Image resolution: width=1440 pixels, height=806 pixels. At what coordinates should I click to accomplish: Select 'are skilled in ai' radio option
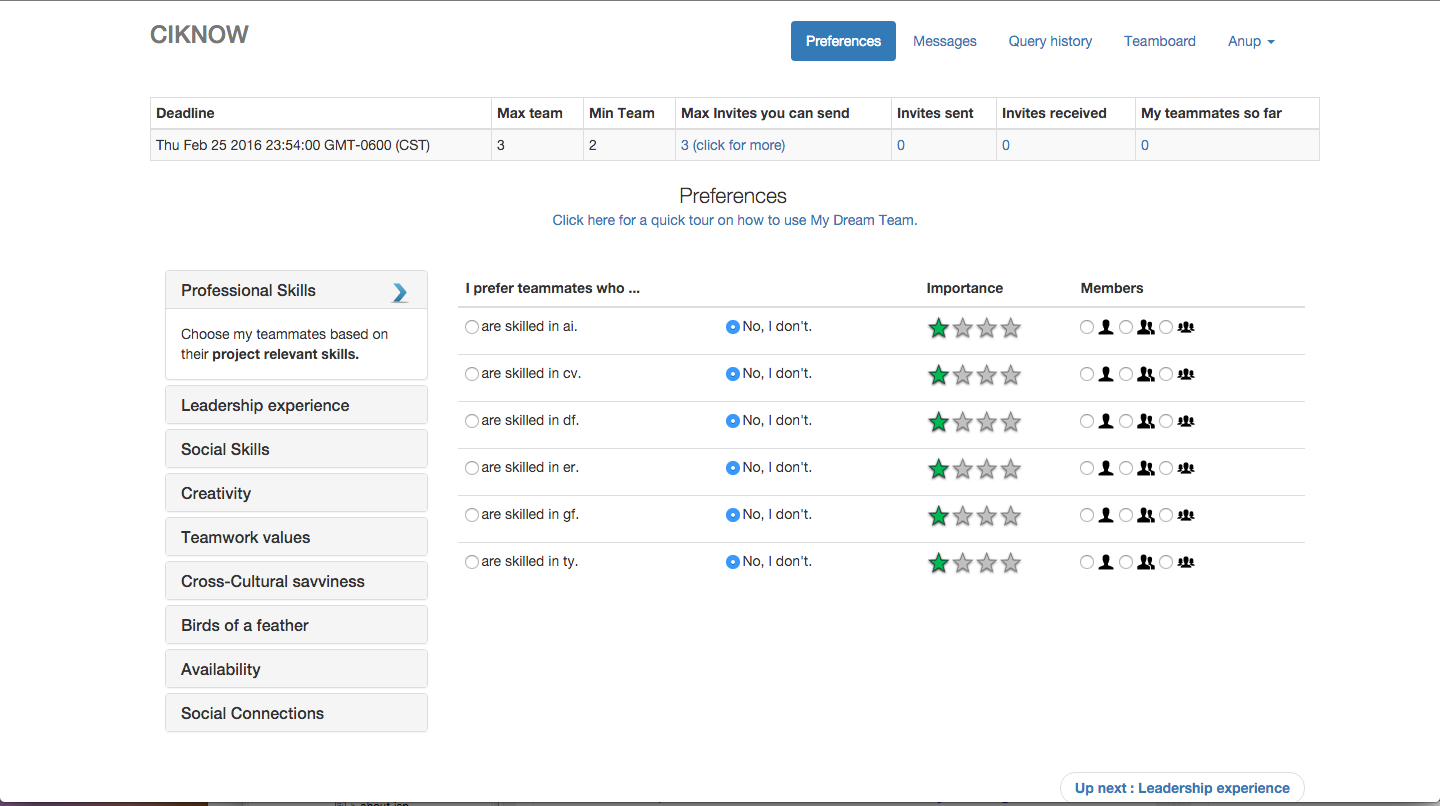(x=472, y=327)
